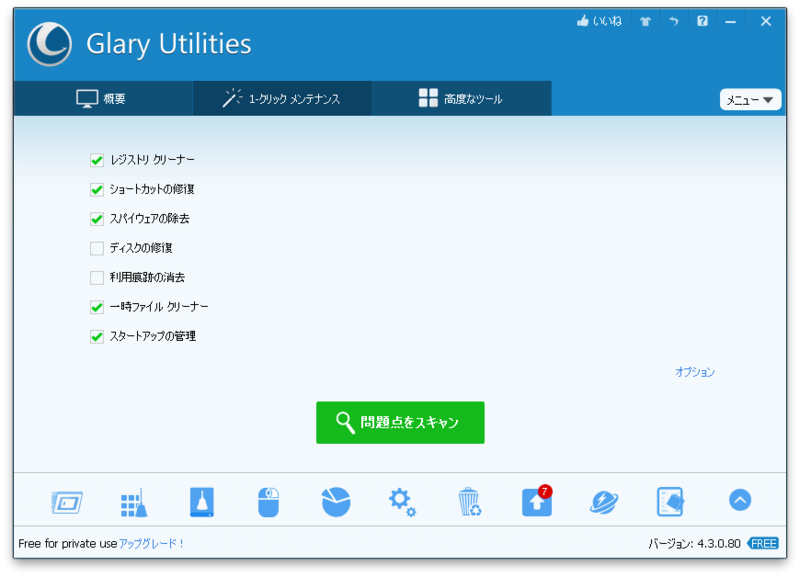The image size is (800, 577).
Task: Open the Disk Cleaner broom icon
Action: (x=202, y=502)
